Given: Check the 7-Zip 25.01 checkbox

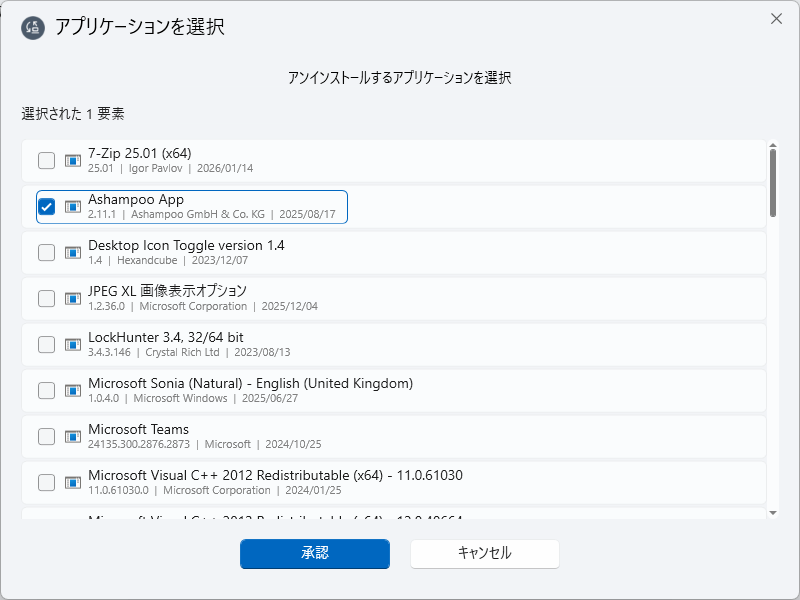Looking at the screenshot, I should coord(46,161).
